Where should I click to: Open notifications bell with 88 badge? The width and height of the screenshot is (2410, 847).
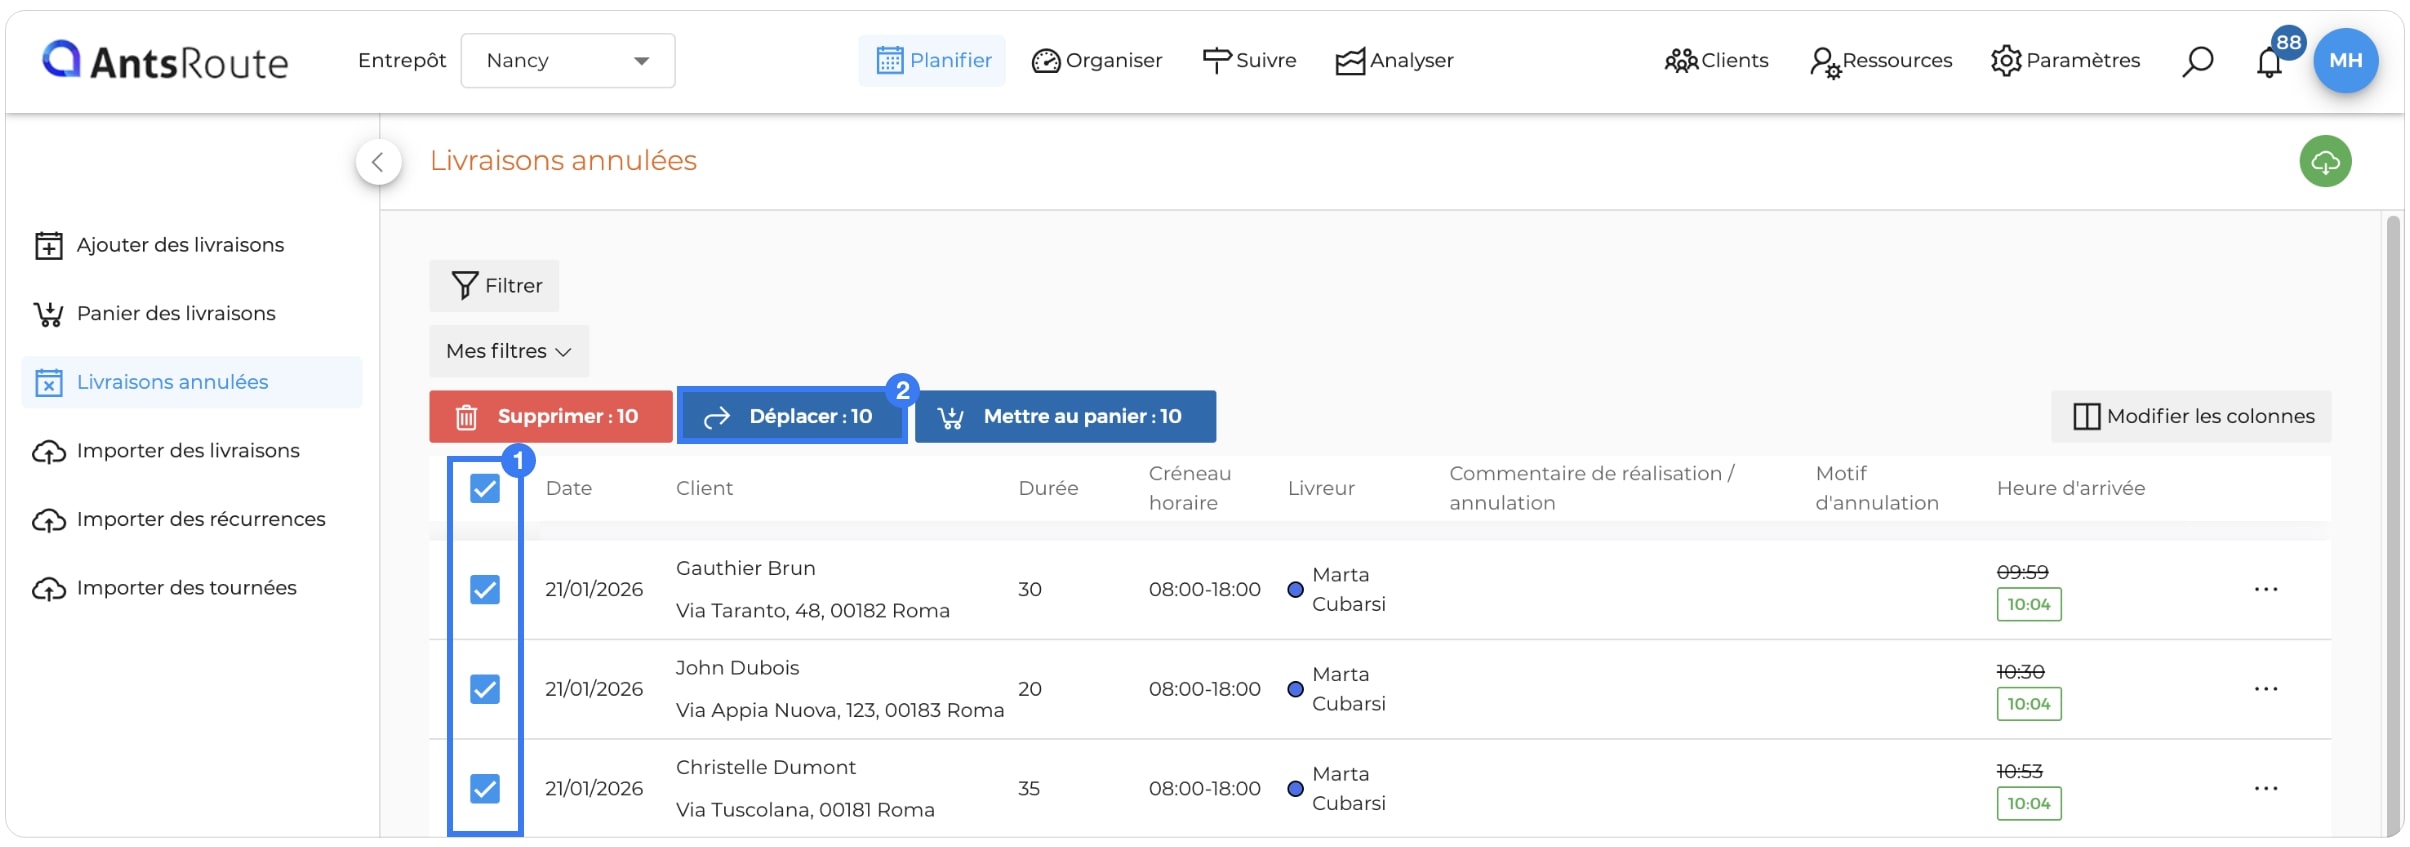pos(2270,62)
